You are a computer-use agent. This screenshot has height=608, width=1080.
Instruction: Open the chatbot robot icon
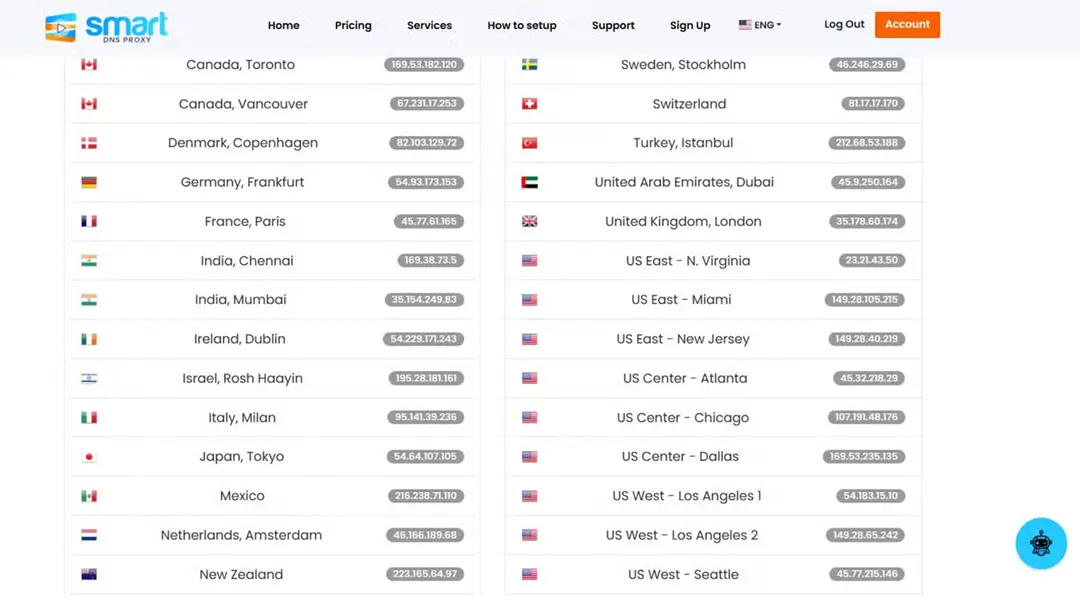(x=1041, y=543)
